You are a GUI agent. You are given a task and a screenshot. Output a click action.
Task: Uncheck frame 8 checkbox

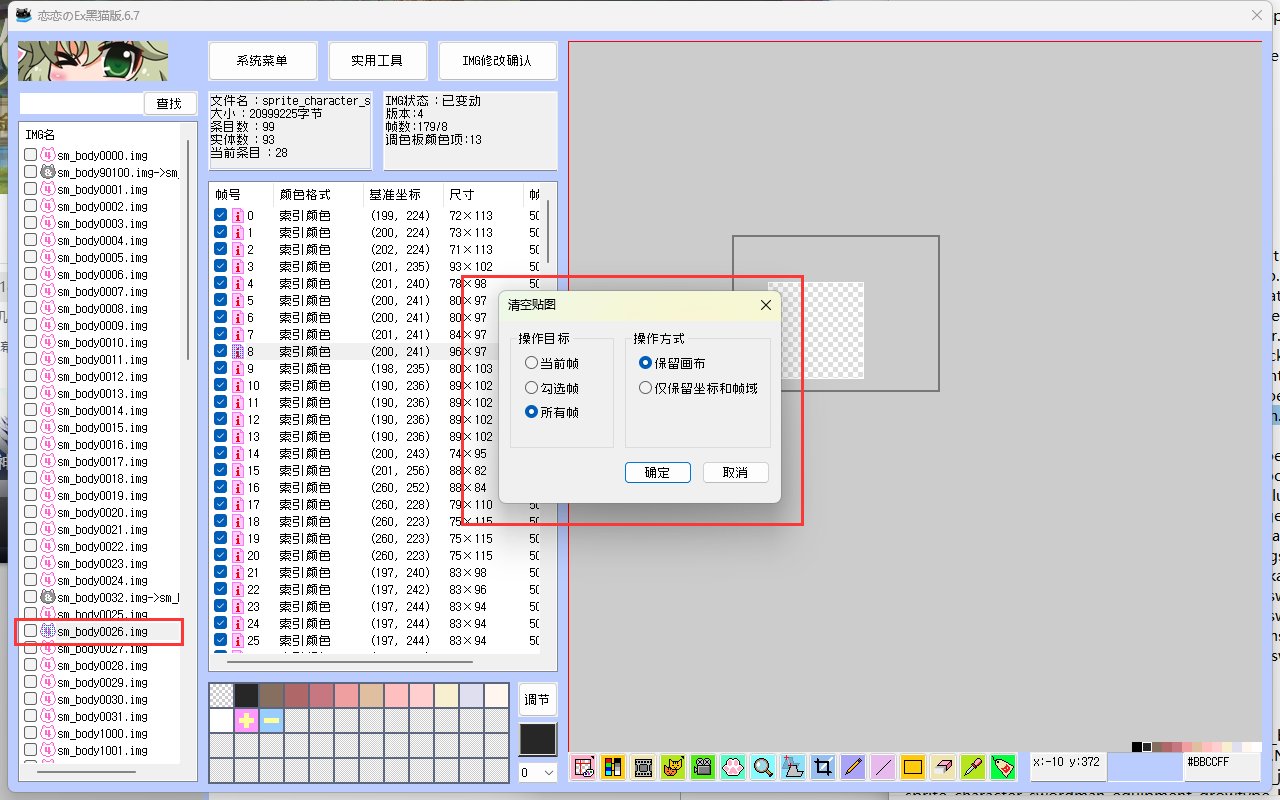click(220, 352)
